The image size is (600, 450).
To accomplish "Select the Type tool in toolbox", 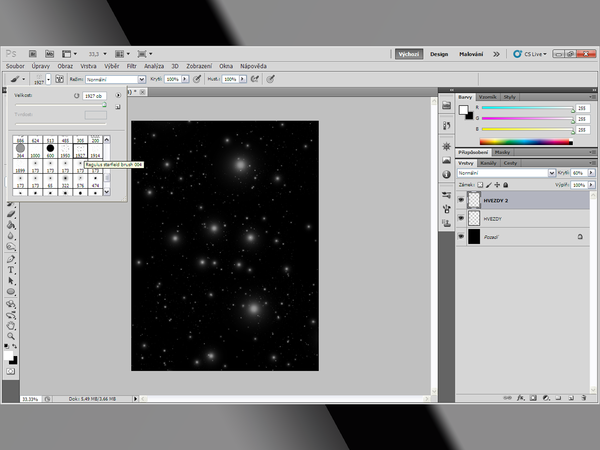I will click(x=11, y=270).
